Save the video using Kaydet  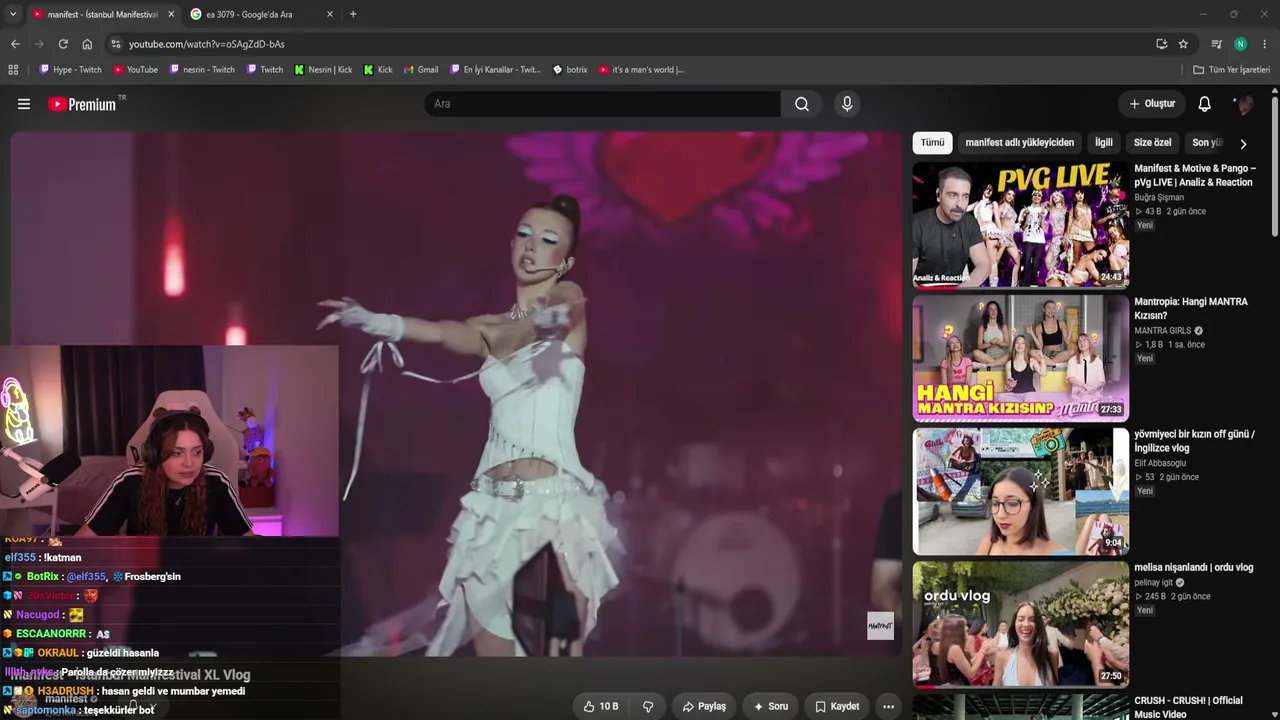click(x=837, y=706)
